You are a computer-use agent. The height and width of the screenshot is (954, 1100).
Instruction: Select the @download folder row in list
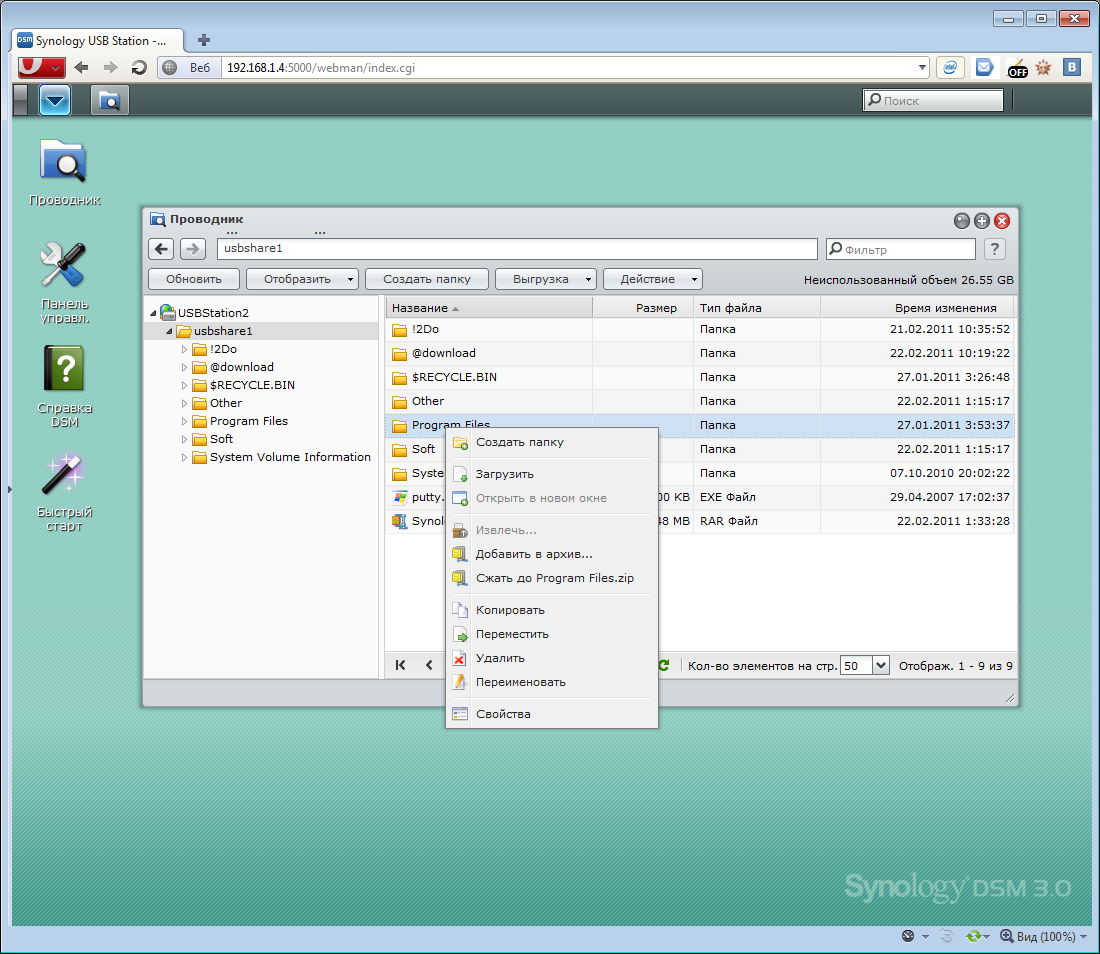point(699,354)
